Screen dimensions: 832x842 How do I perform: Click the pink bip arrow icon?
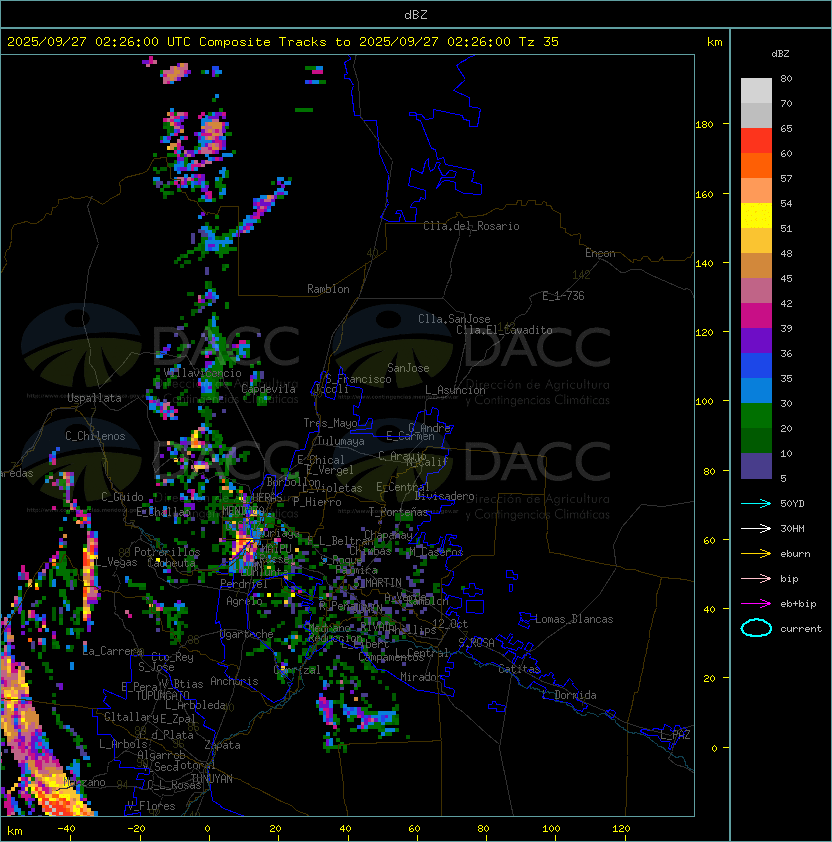[x=756, y=578]
